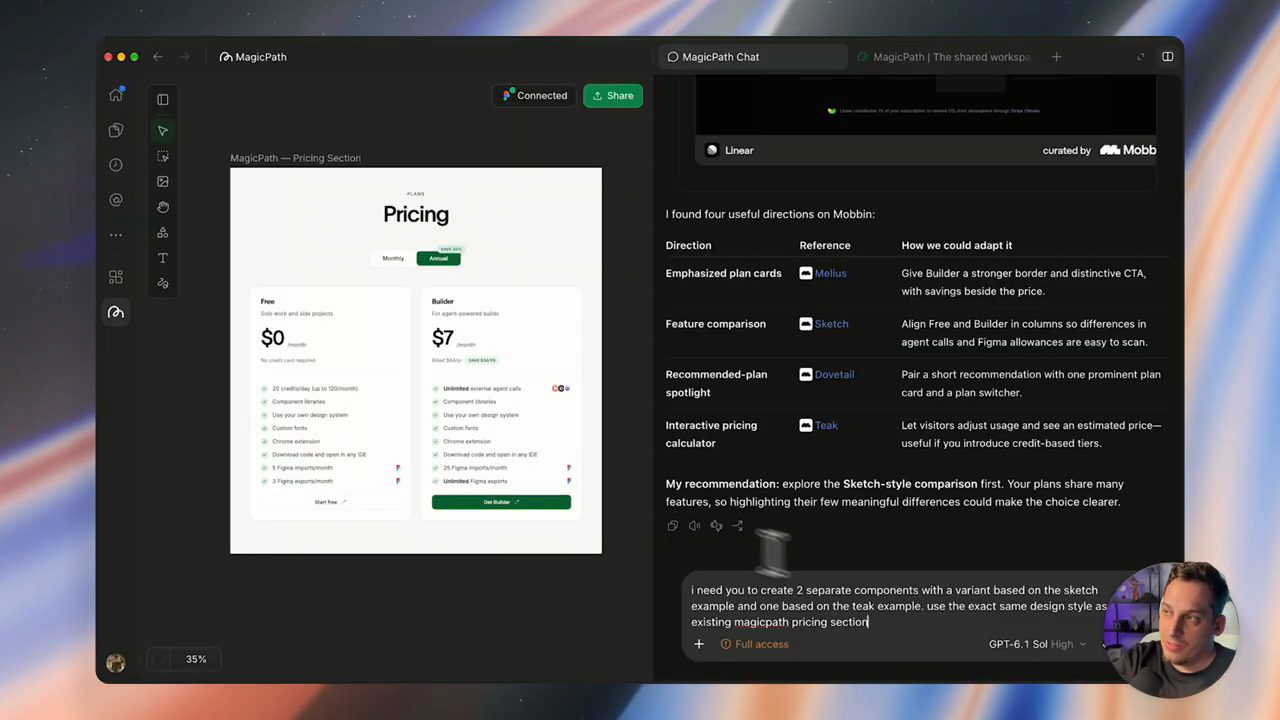
Task: Select the shapes tool
Action: point(163,233)
